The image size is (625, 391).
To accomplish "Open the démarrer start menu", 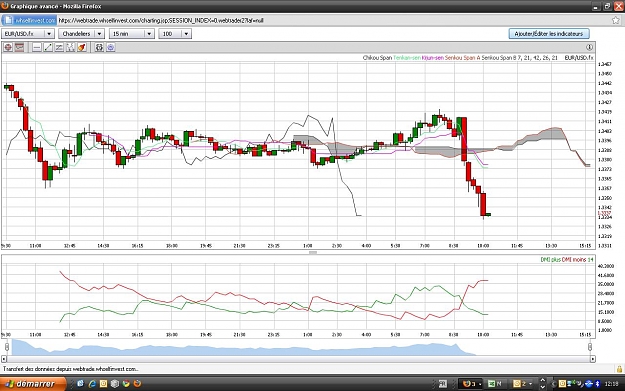I will coord(33,383).
